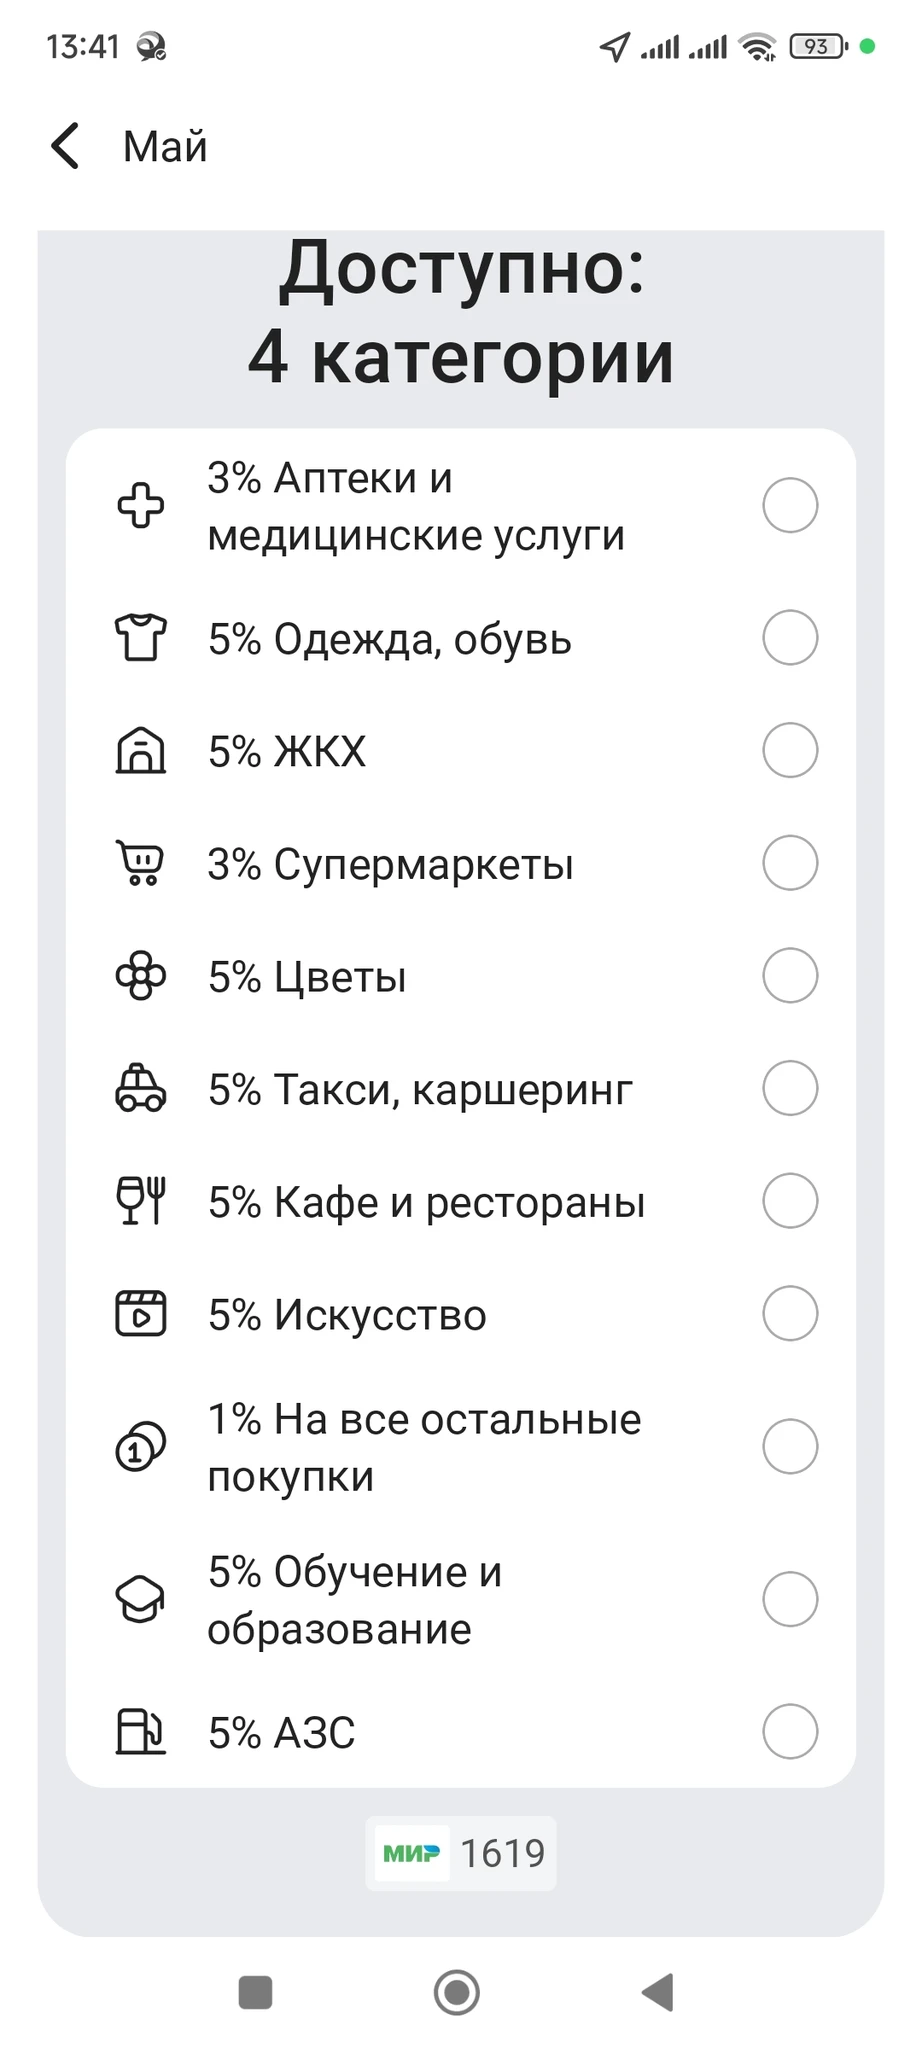Select the 5% Одежда, обувь radio button
Viewport: 922px width, 2048px height.
click(790, 638)
